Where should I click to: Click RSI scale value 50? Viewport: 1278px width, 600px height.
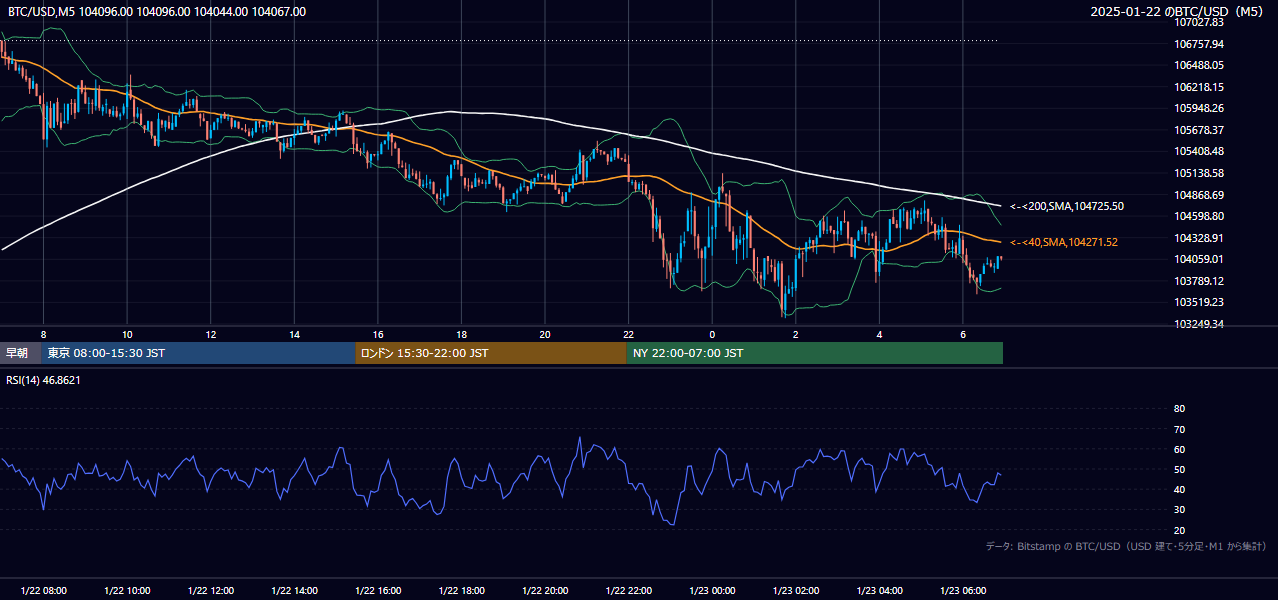click(x=1180, y=469)
